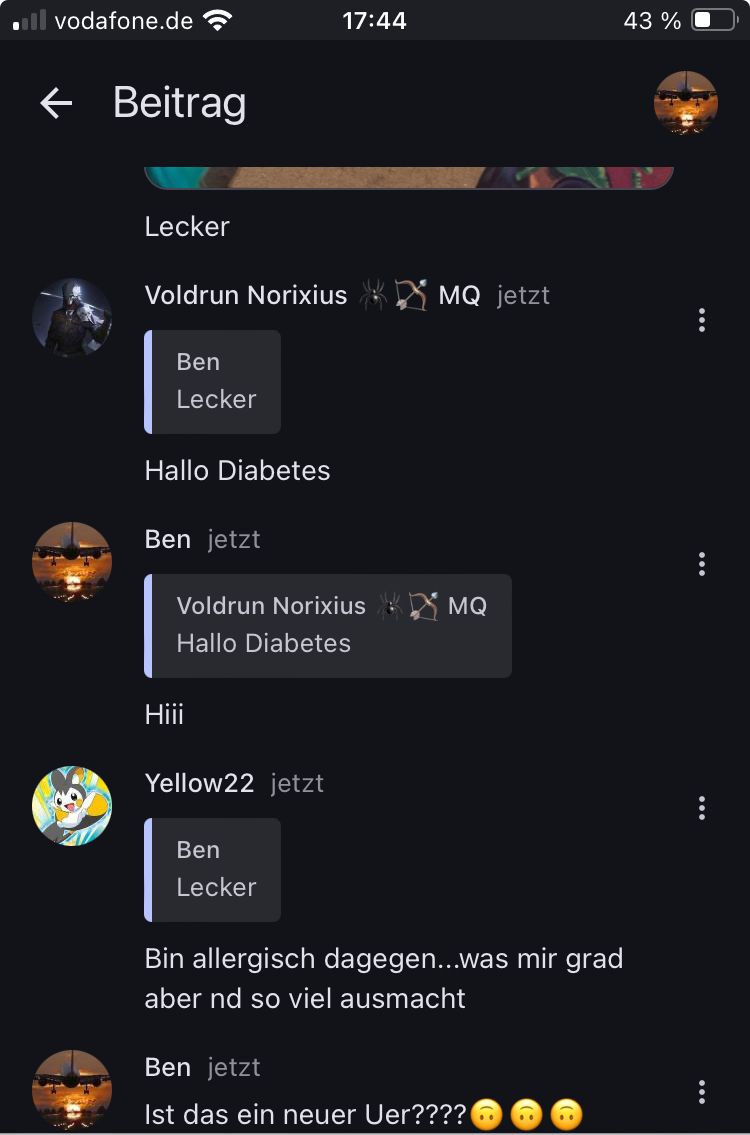Tap the status bar clock showing 17:44

[374, 20]
